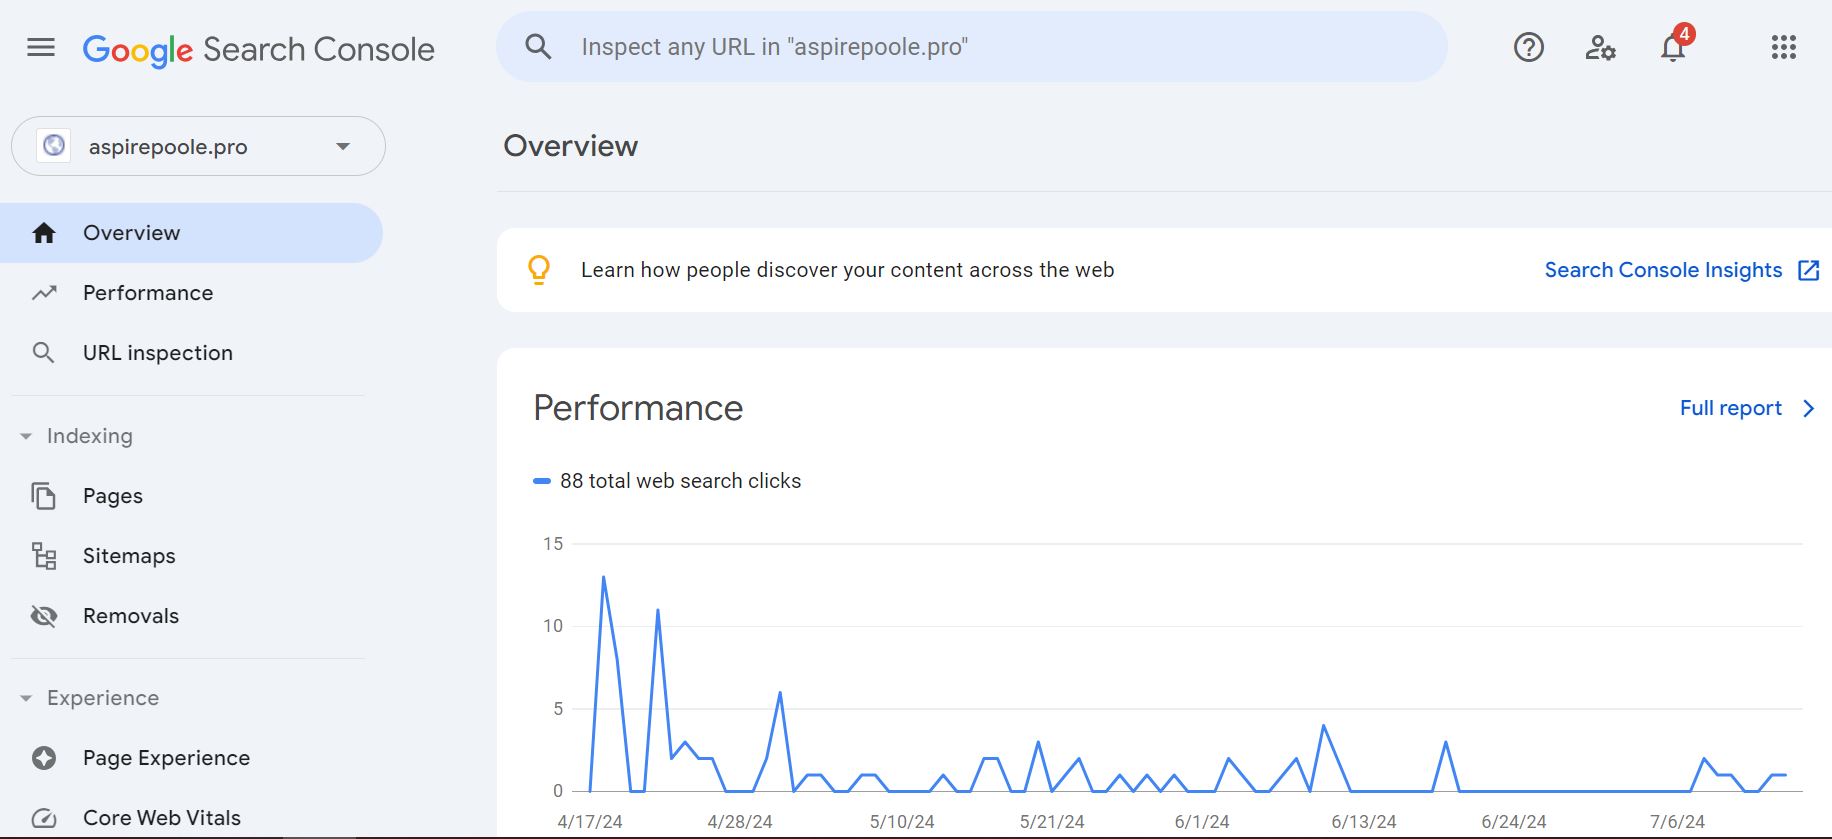
Task: Click the Overview page title
Action: [570, 146]
